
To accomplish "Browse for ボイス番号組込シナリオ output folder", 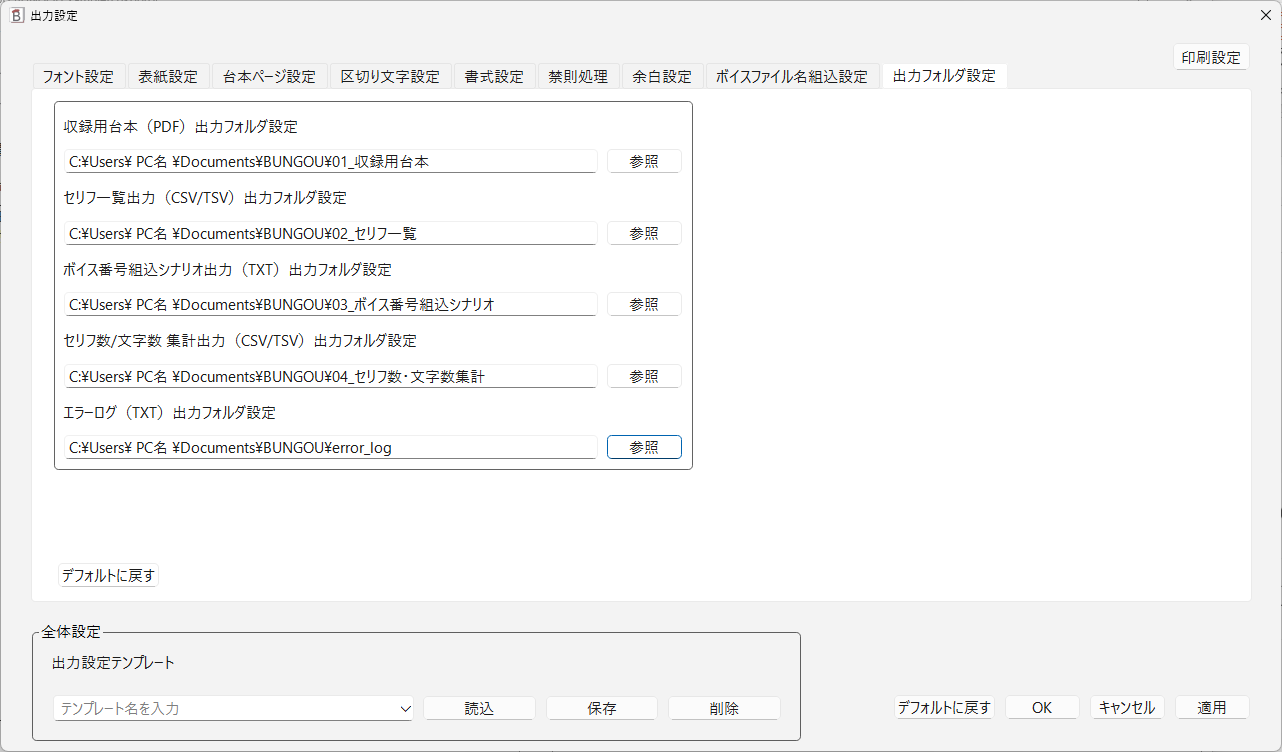I will (x=644, y=303).
